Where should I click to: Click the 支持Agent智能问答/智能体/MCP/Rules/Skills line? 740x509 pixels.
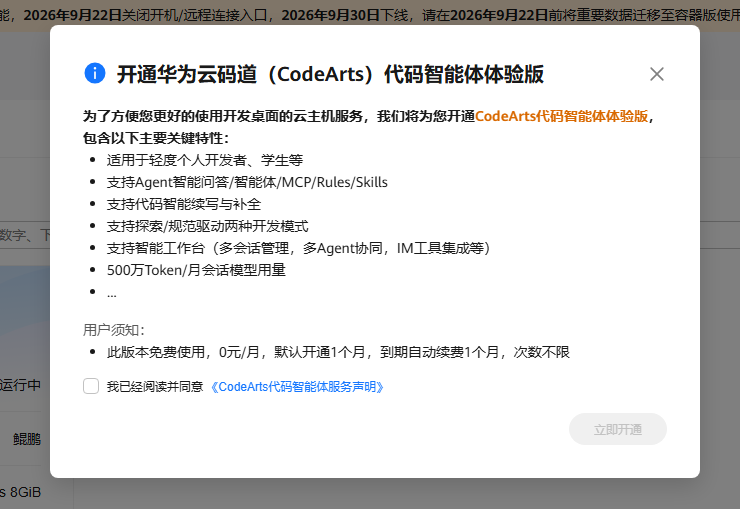(x=247, y=183)
